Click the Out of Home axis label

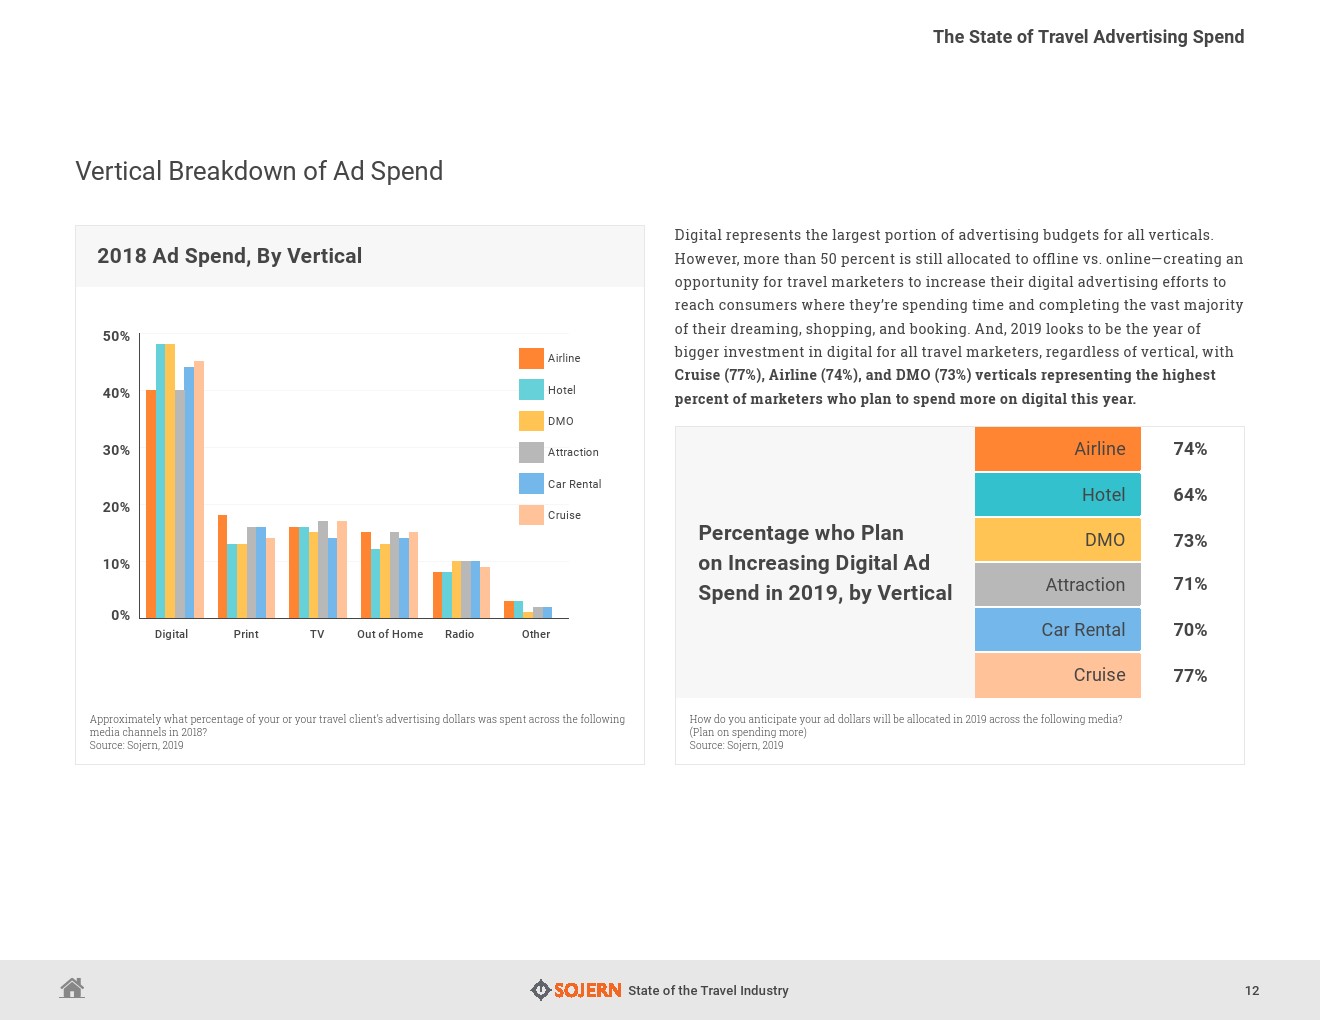[x=390, y=634]
